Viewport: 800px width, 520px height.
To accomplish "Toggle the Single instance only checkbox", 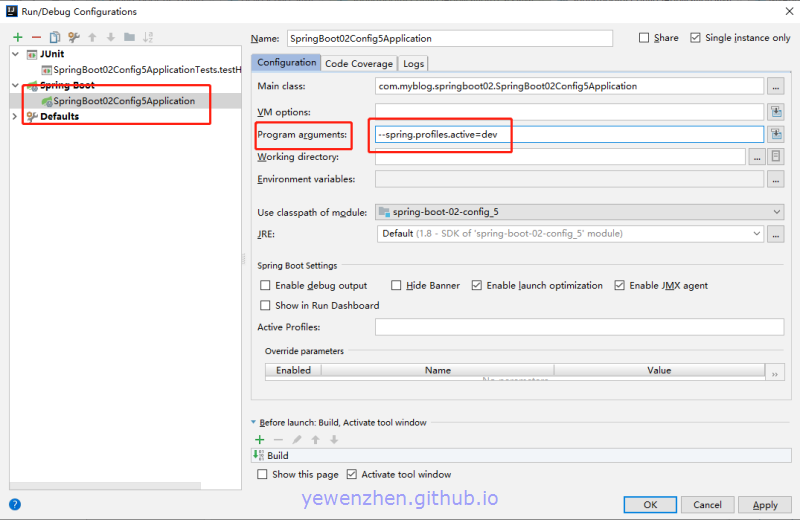I will 695,38.
